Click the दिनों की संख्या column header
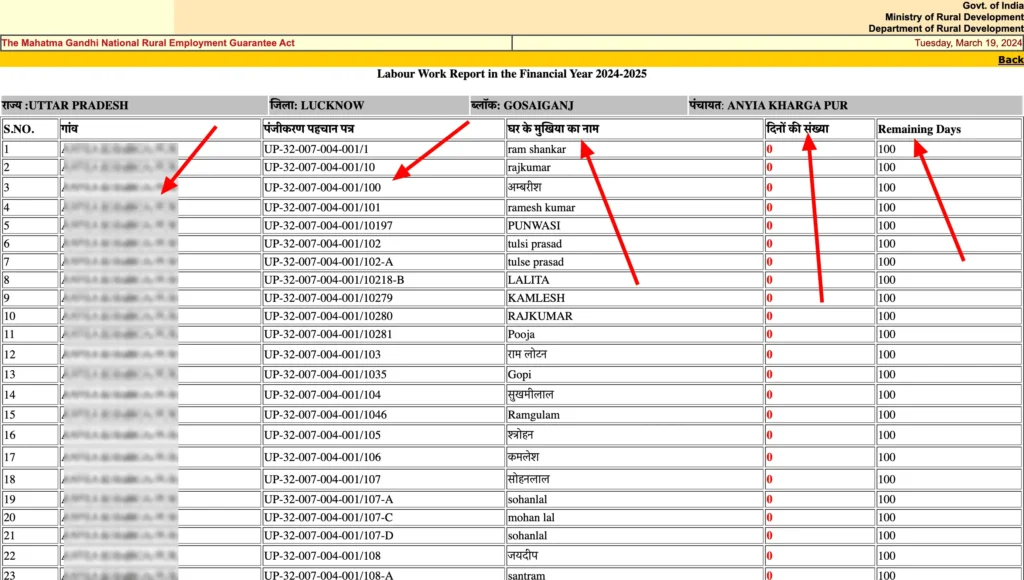This screenshot has width=1024, height=580. point(797,129)
